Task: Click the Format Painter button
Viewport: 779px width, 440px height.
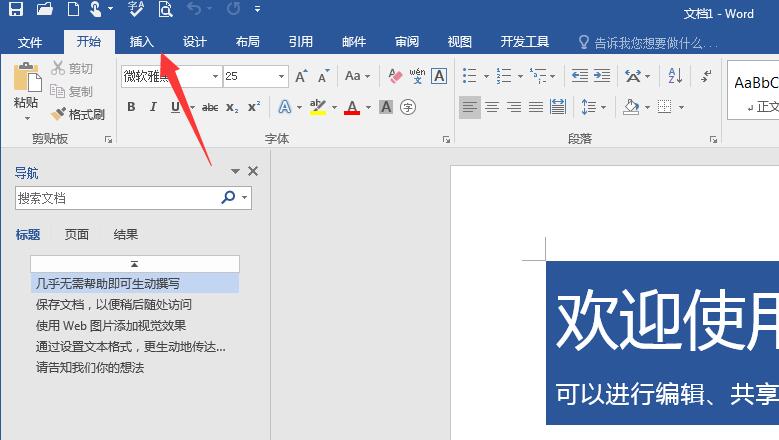Action: coord(78,114)
